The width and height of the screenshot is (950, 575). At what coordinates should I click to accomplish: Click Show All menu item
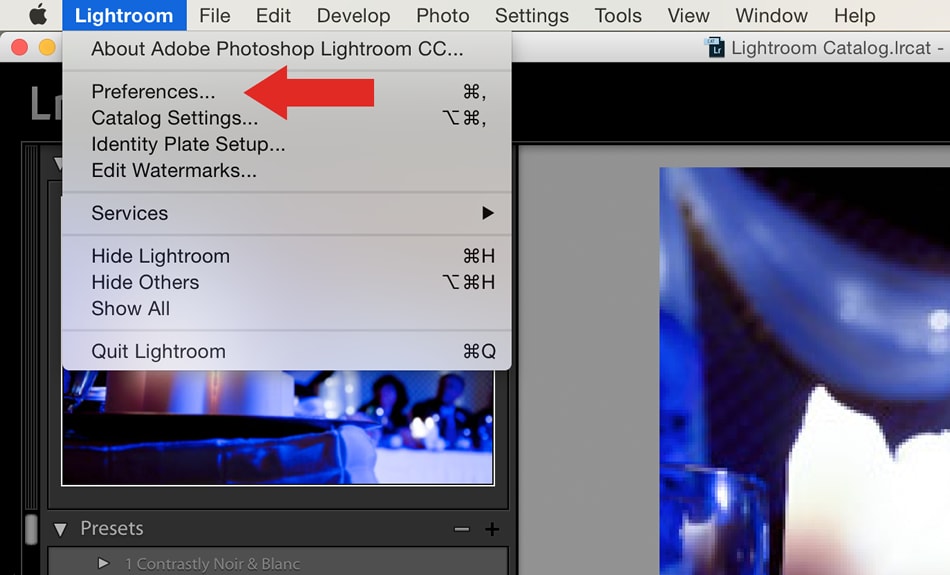[287, 308]
